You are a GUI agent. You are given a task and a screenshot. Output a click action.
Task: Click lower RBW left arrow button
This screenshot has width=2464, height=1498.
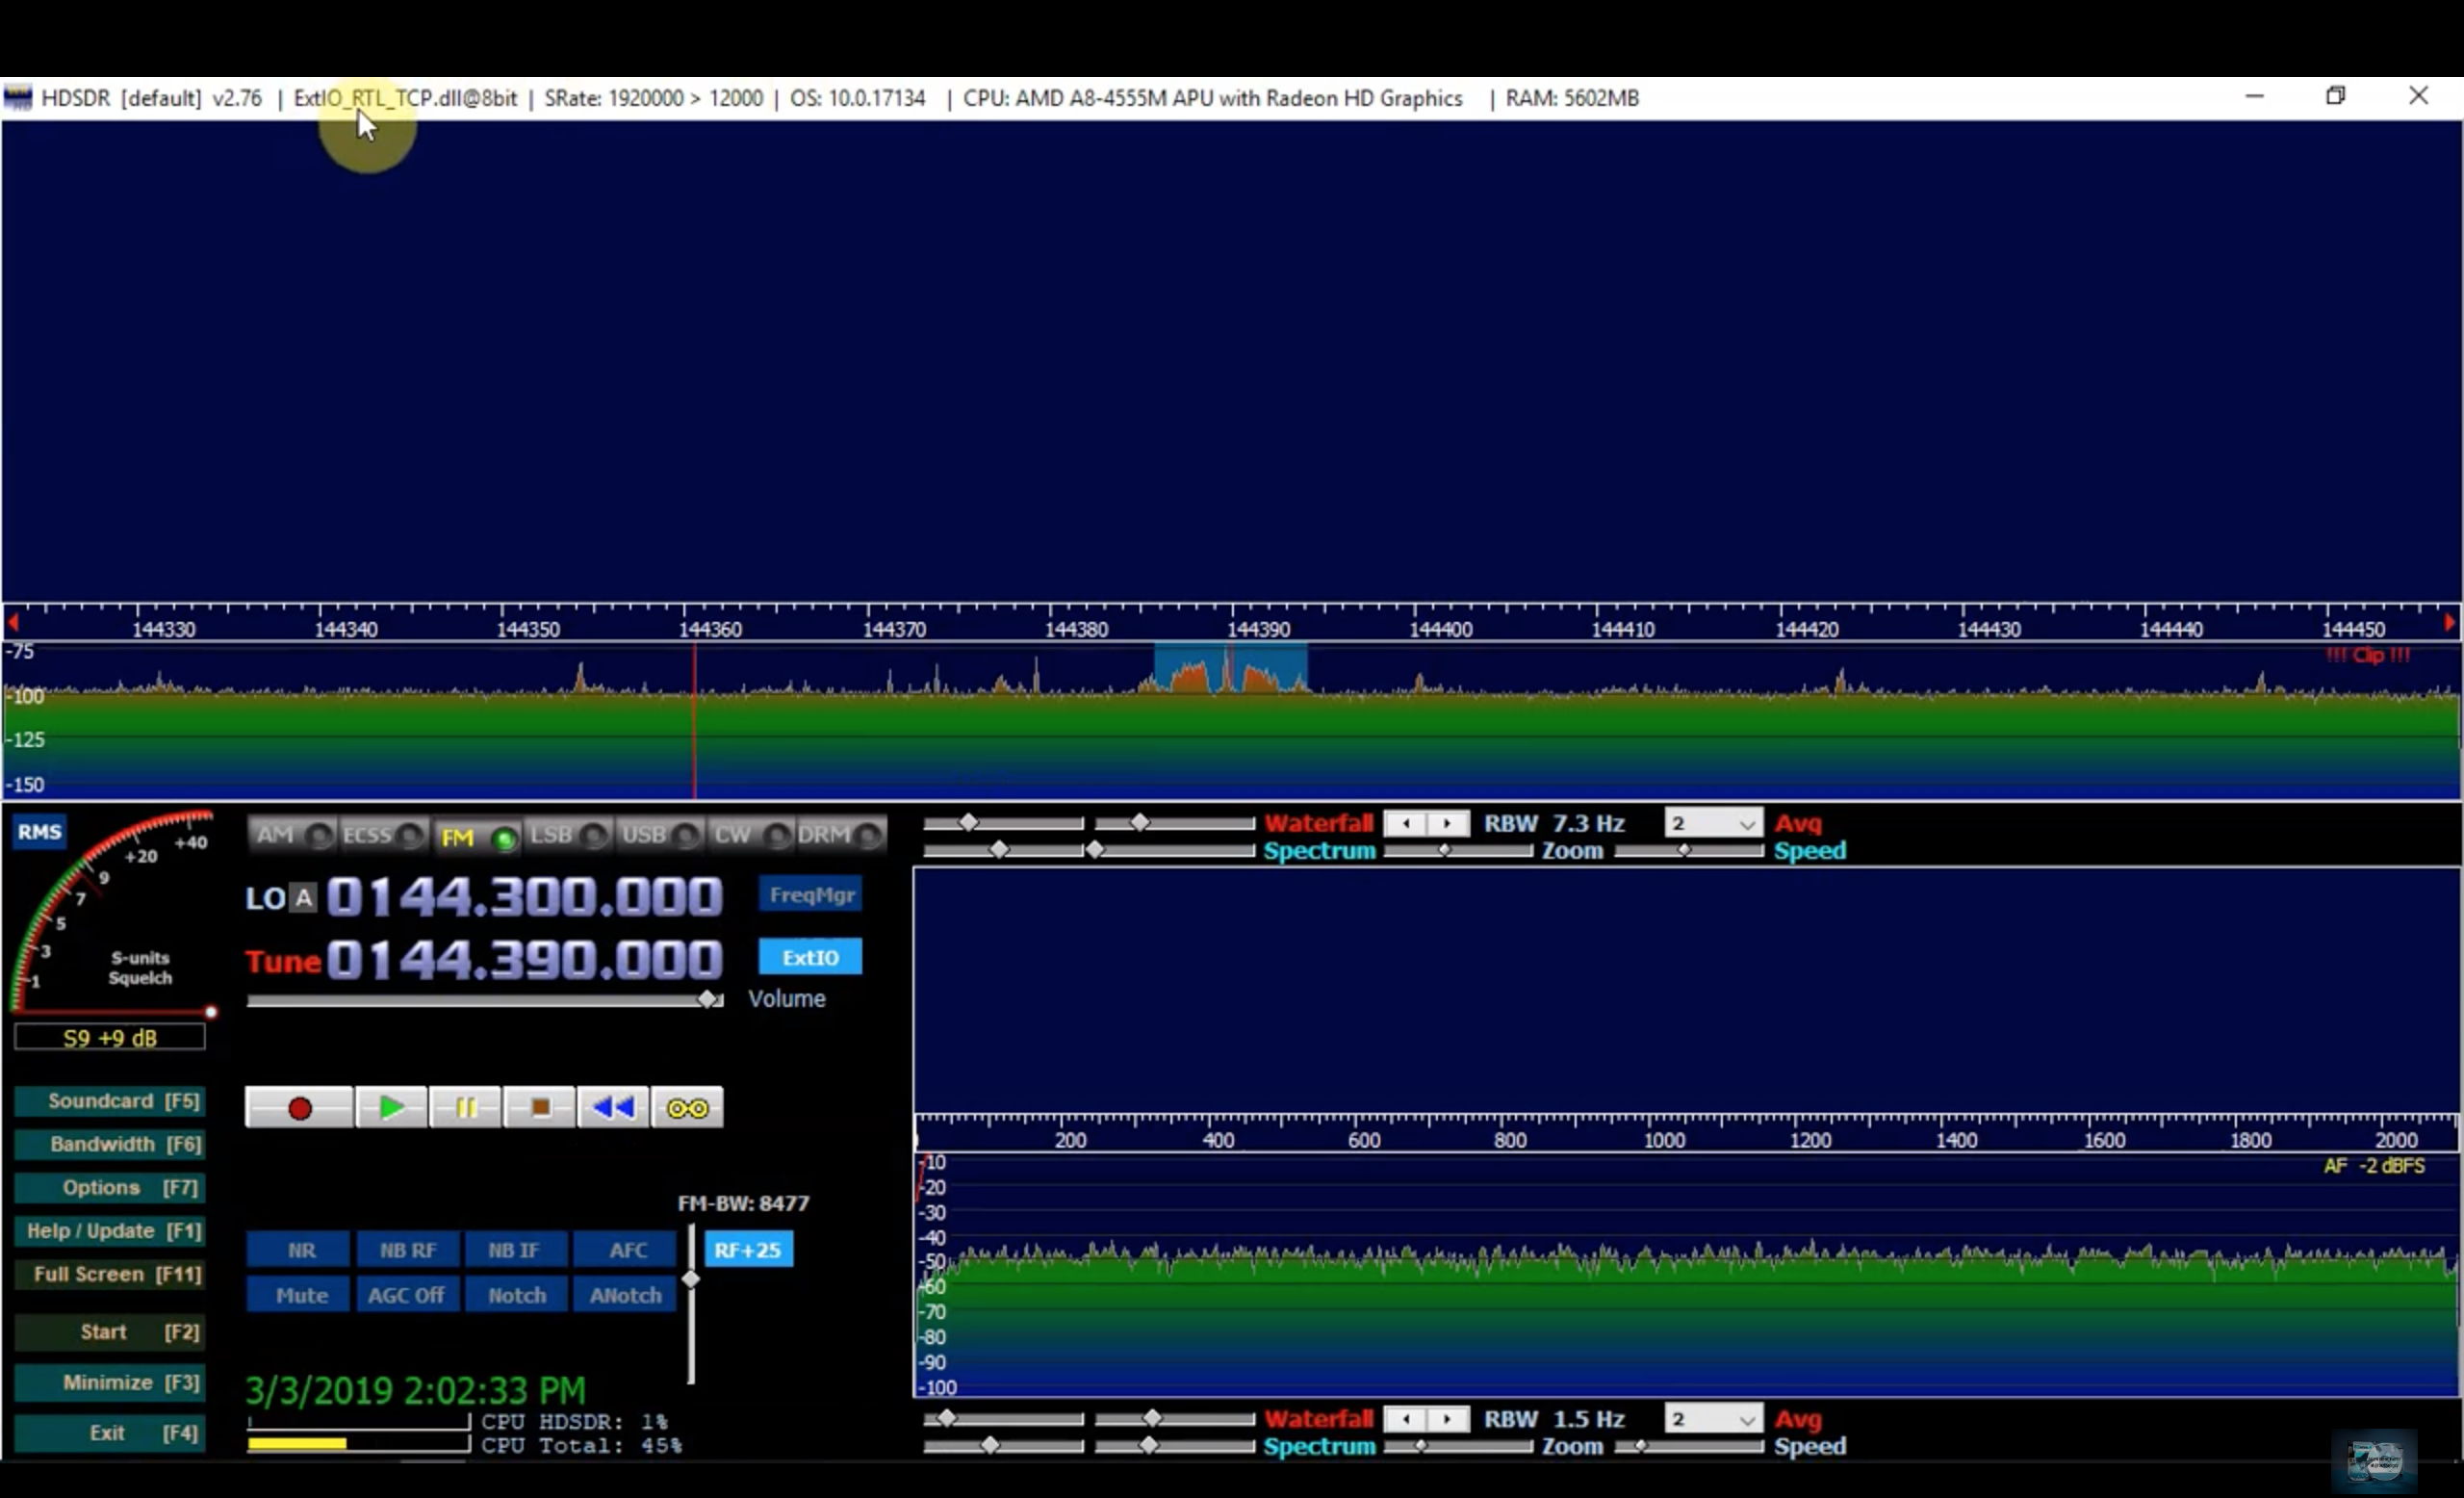click(1406, 1420)
